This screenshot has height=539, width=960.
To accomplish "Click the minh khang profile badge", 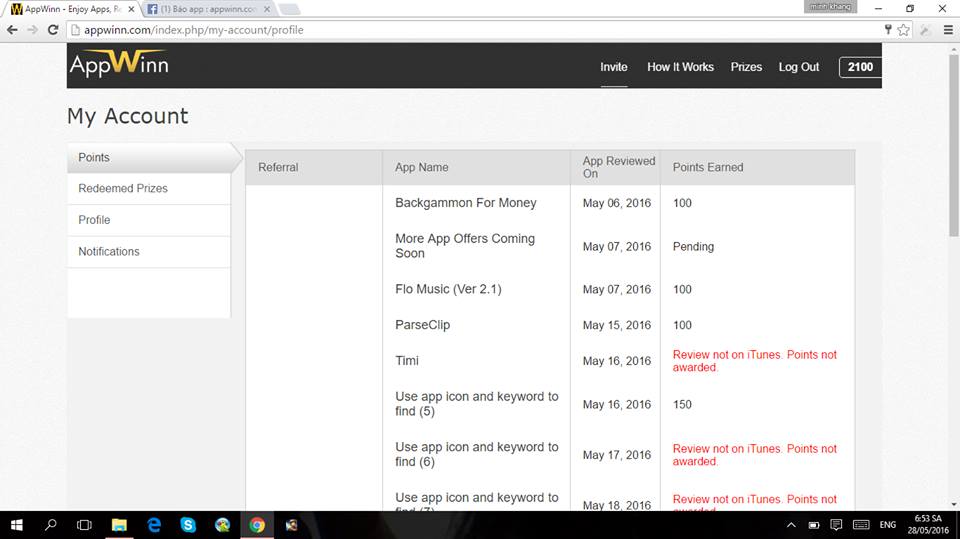I will [830, 7].
